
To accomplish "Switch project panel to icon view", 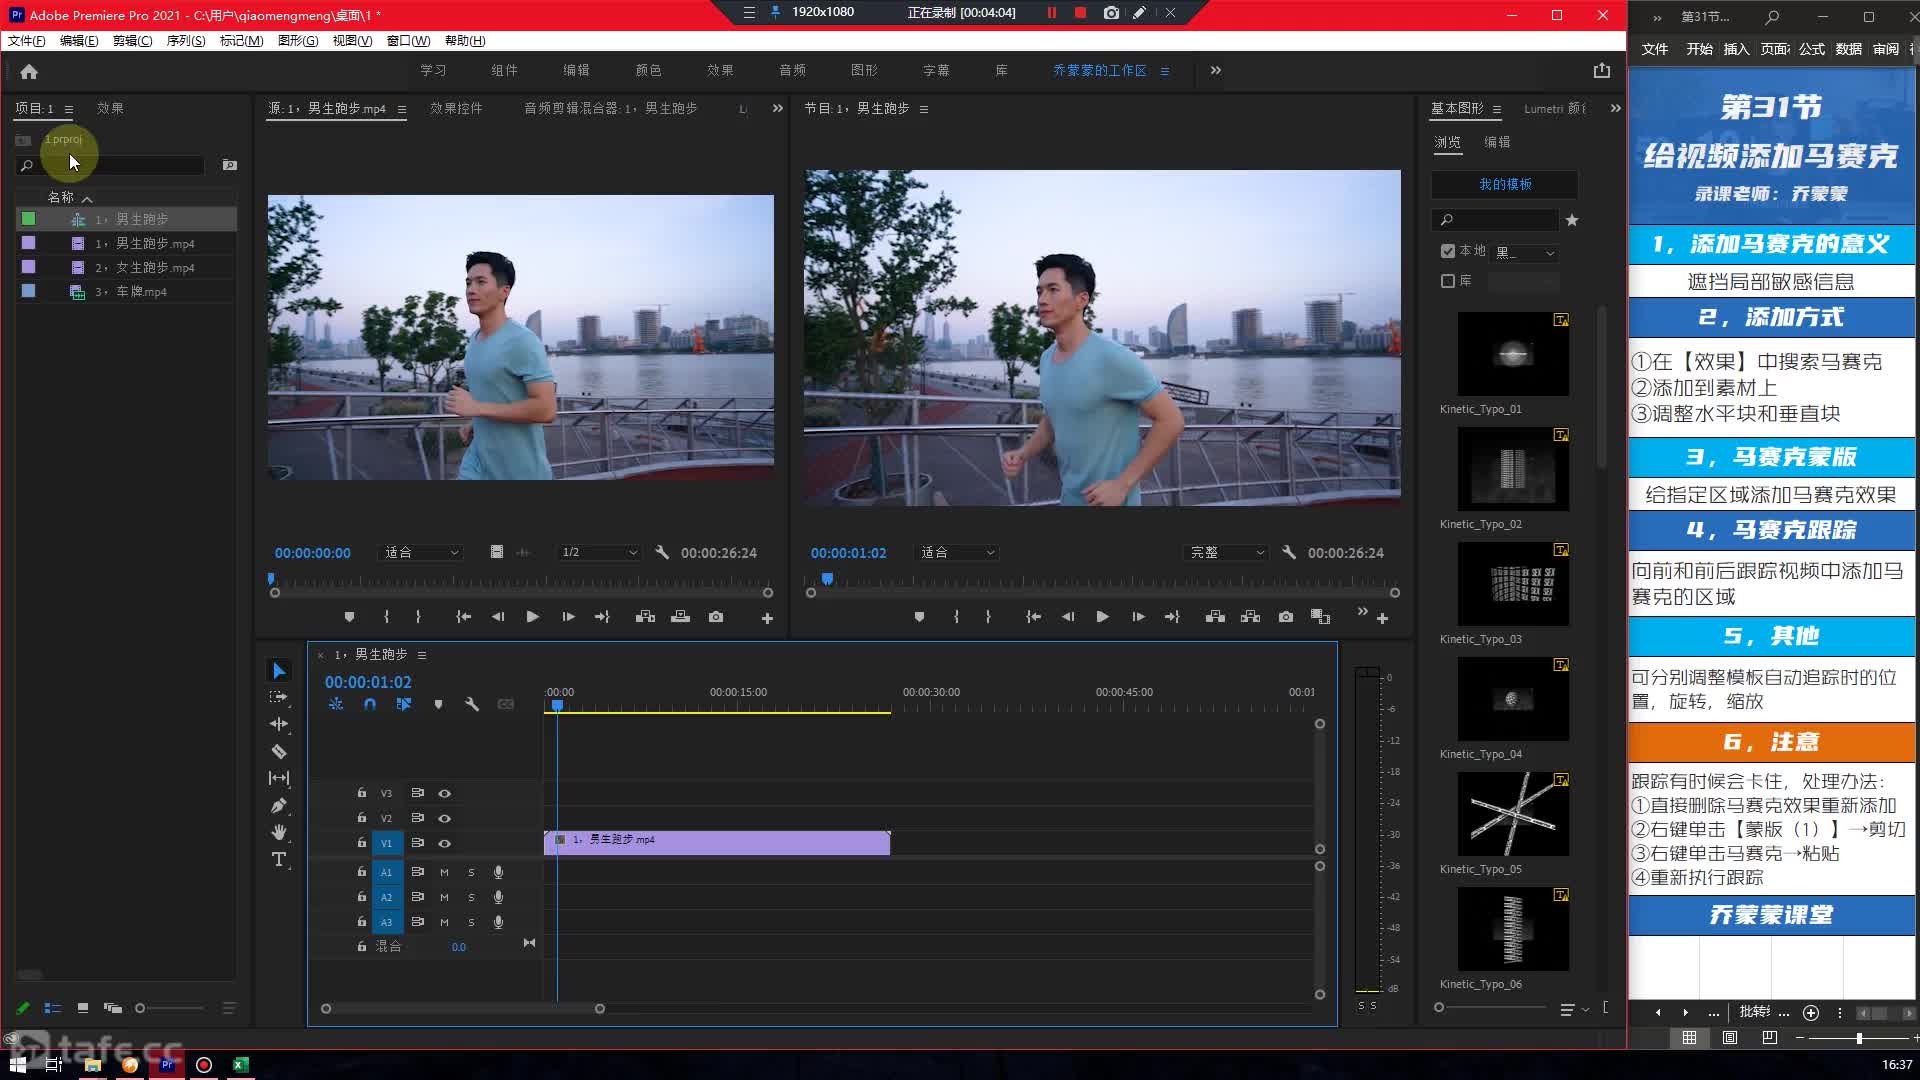I will click(x=83, y=1008).
